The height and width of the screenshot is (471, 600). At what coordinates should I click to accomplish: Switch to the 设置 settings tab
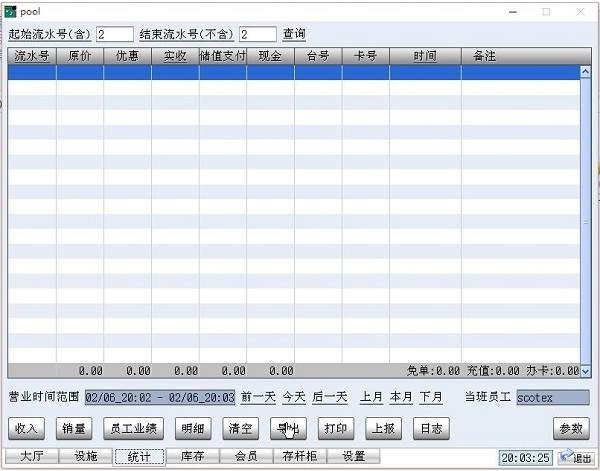click(x=354, y=456)
